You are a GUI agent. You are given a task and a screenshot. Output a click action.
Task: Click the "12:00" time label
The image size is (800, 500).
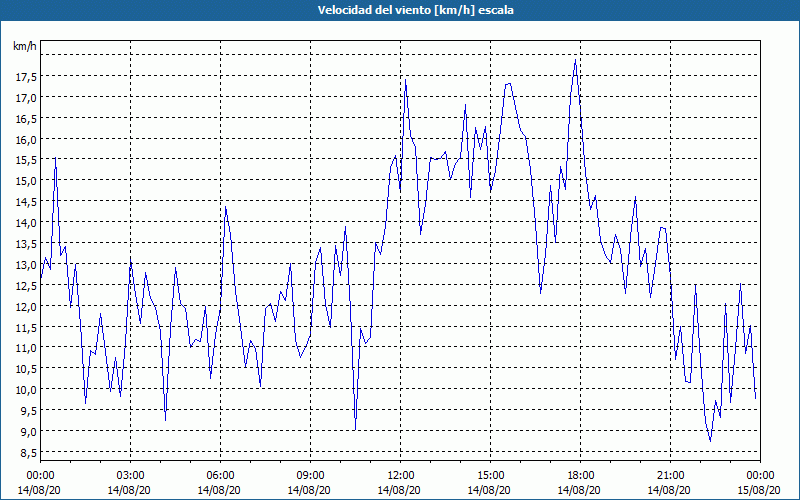coord(400,476)
